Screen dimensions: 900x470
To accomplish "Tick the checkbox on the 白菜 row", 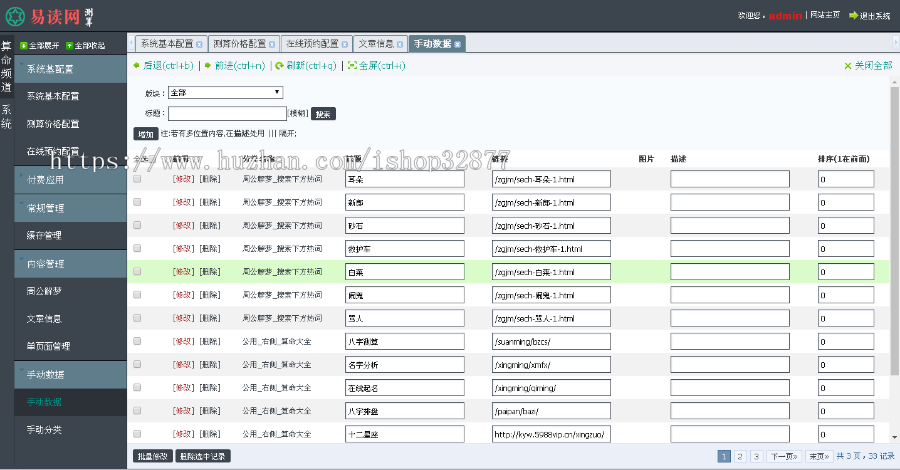I will click(x=137, y=271).
